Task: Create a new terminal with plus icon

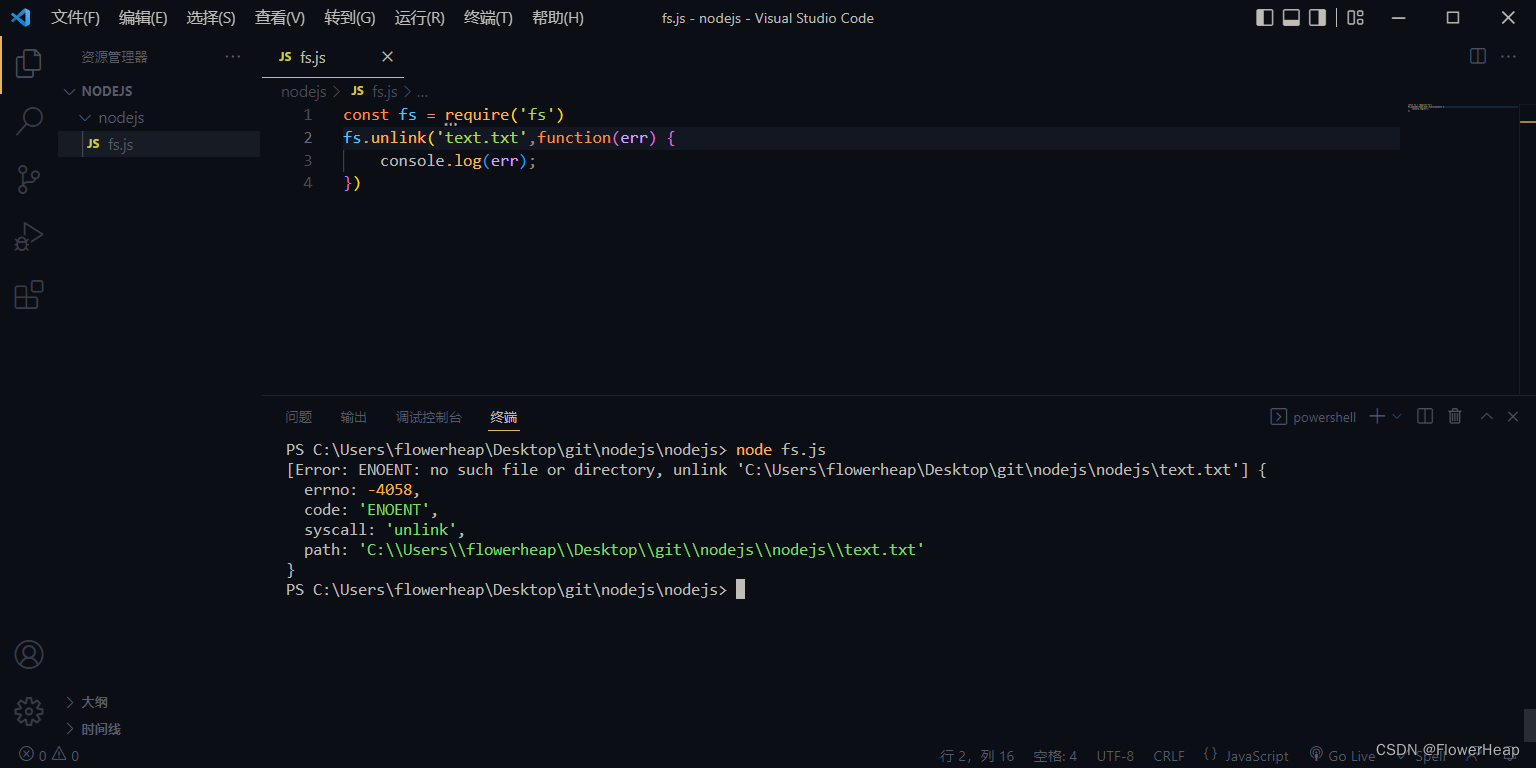Action: pos(1377,416)
